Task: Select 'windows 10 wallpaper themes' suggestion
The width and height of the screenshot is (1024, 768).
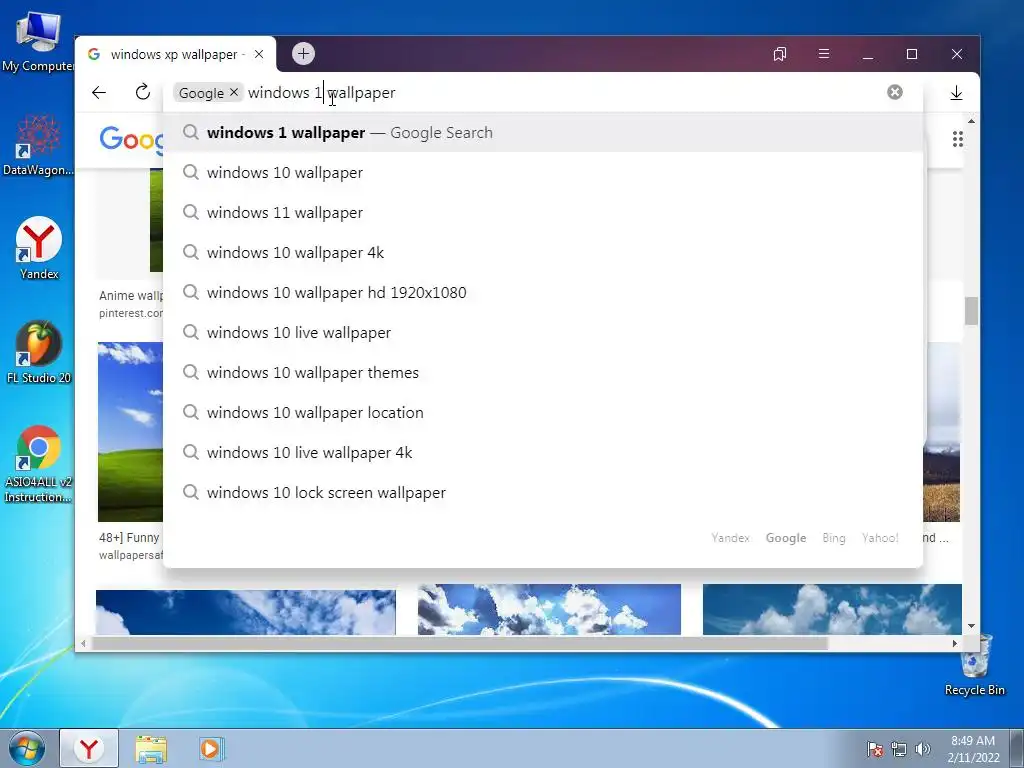Action: (x=543, y=372)
